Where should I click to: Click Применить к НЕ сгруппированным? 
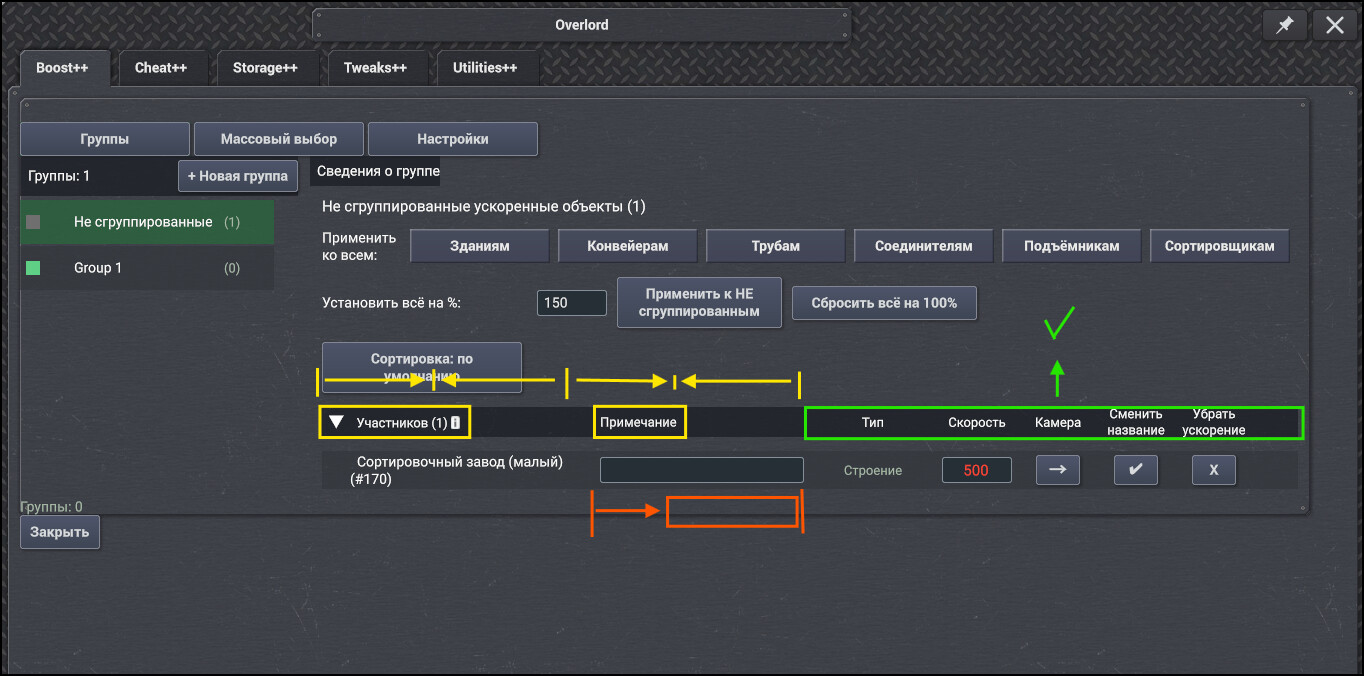pos(699,303)
